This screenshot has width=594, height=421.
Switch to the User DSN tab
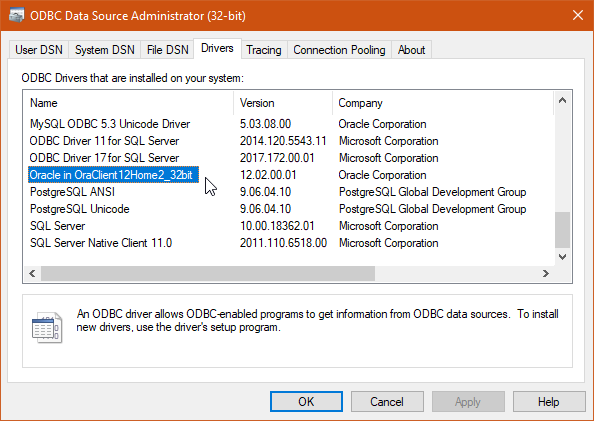point(39,50)
